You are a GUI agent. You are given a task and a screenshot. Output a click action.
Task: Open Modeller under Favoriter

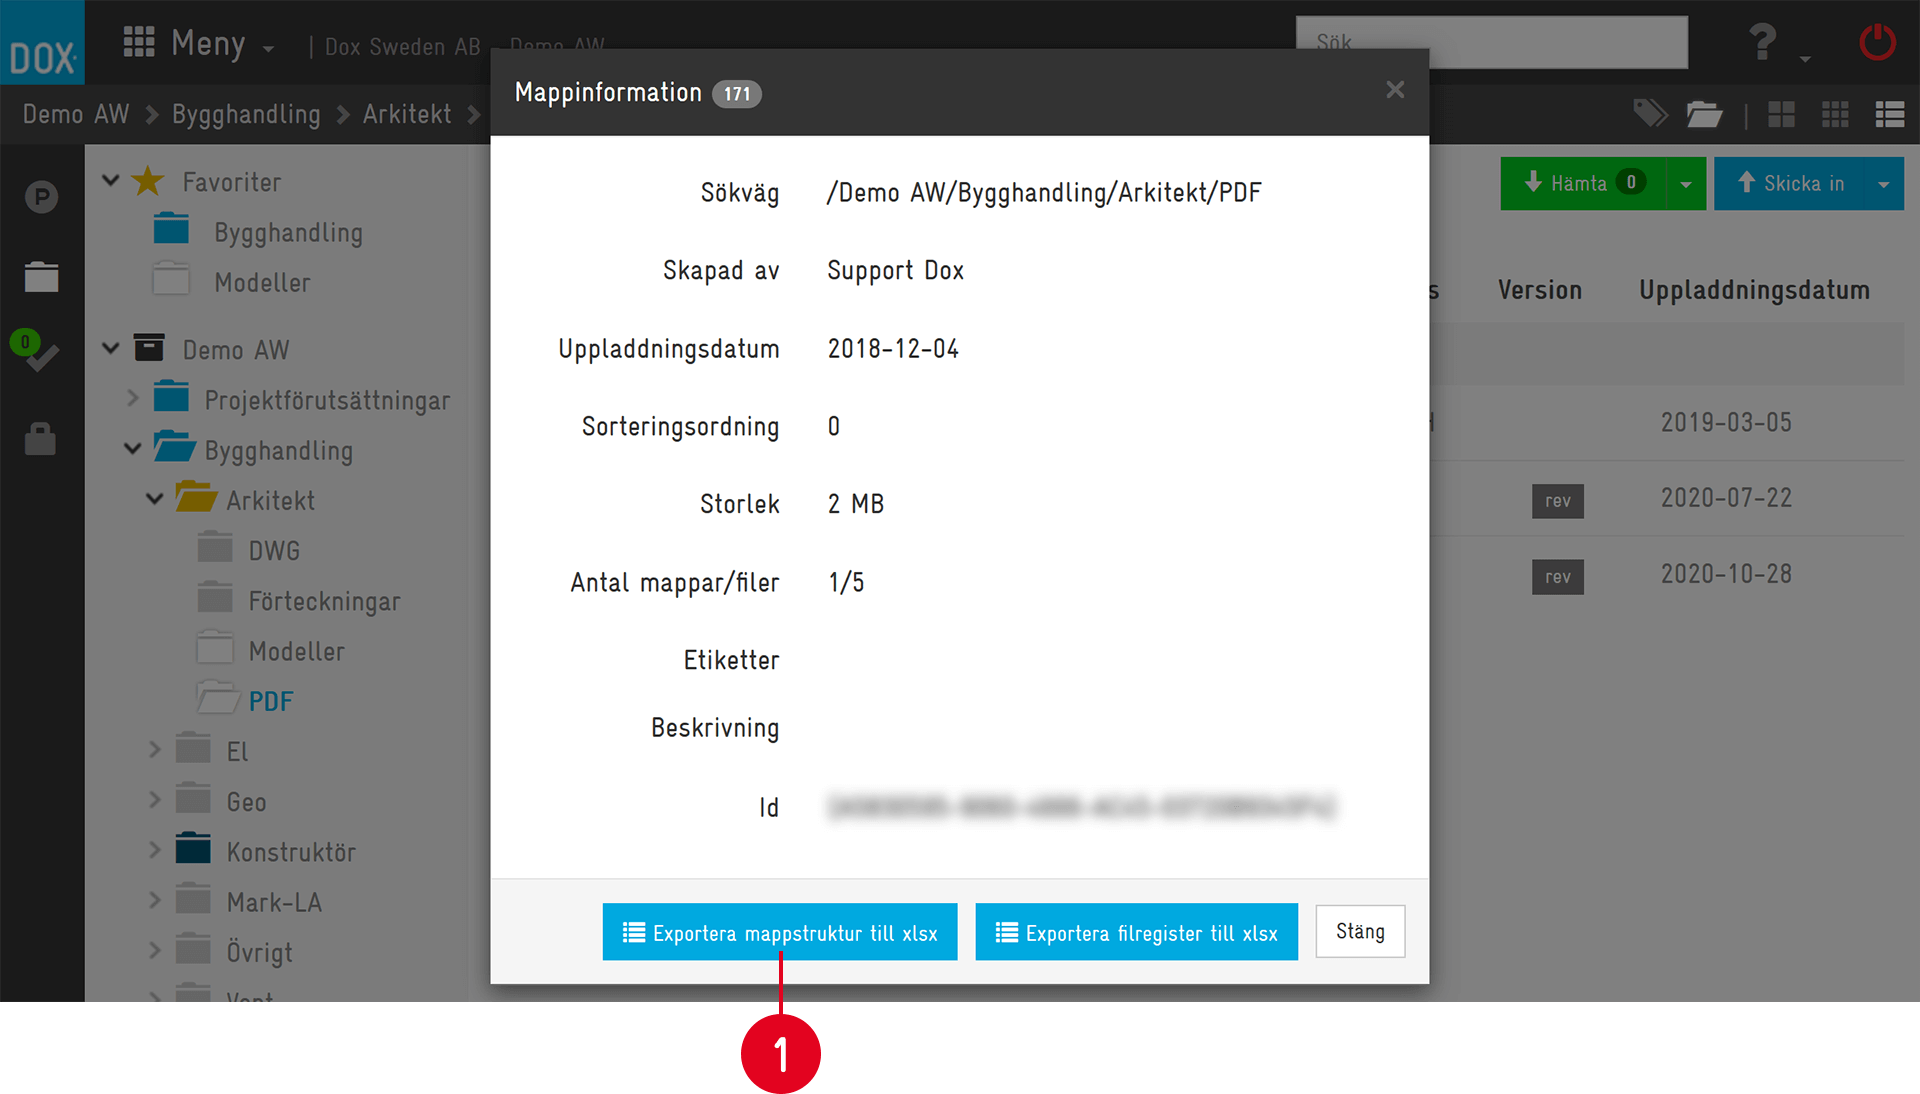[262, 282]
